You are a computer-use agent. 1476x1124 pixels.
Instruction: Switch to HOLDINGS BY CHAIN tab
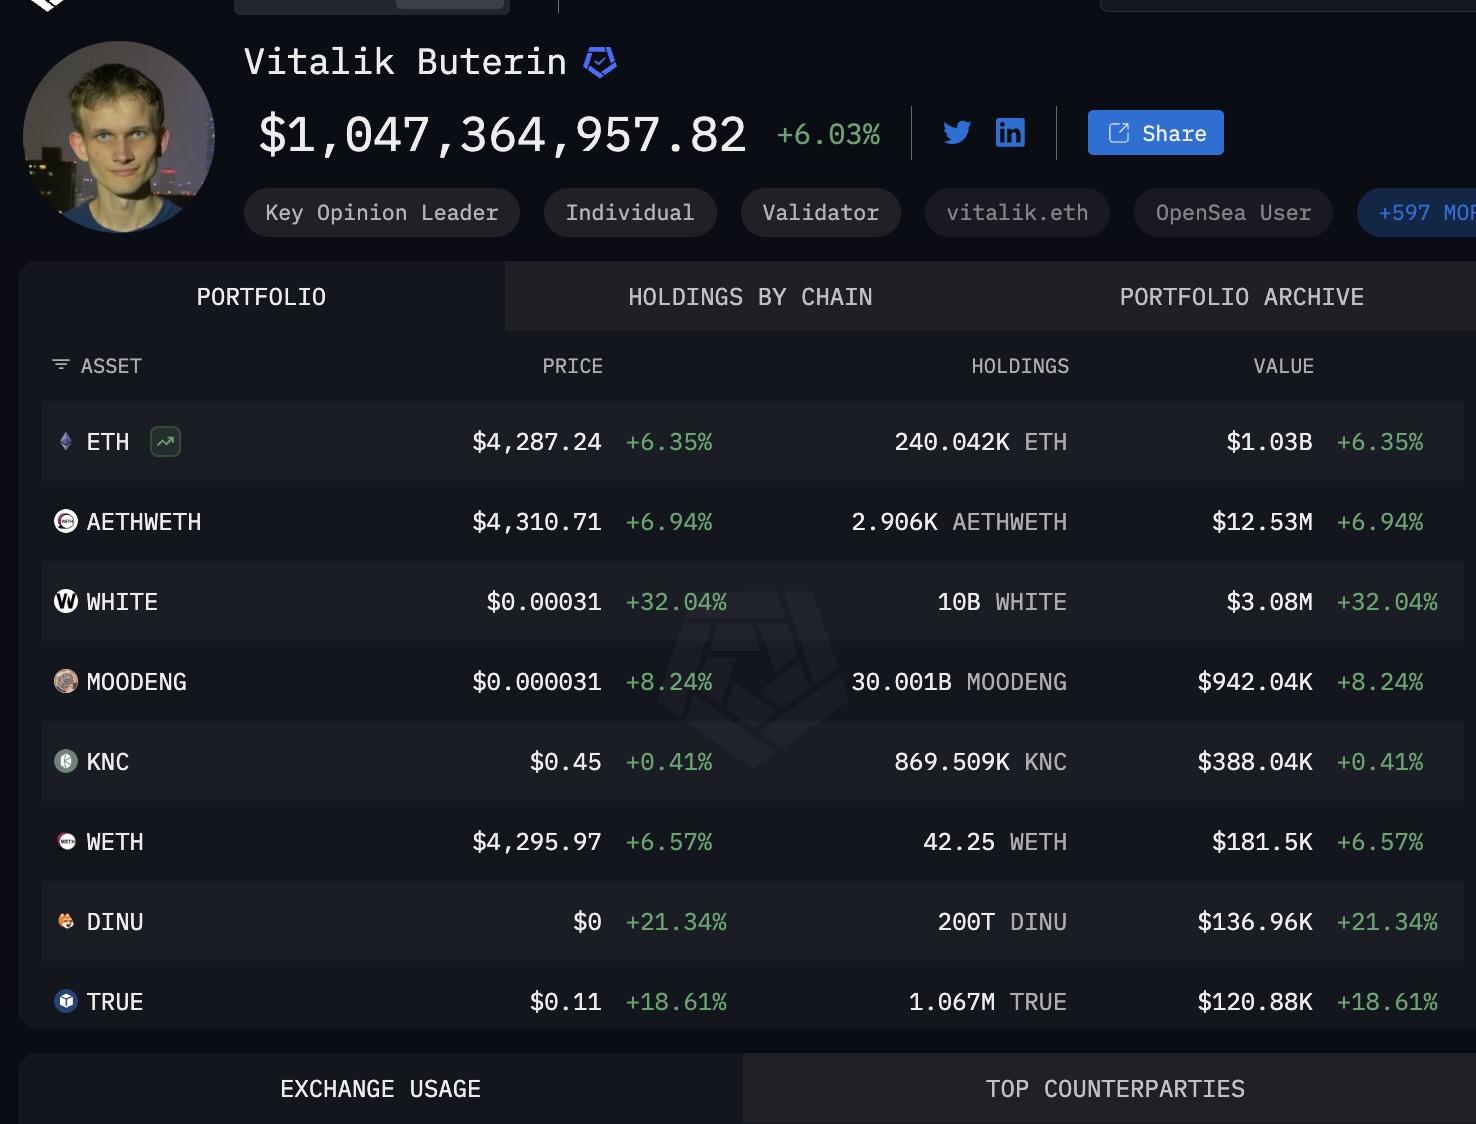coord(750,297)
